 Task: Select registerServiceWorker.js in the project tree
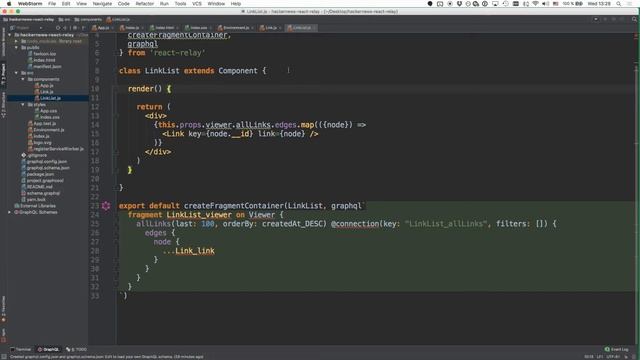[x=58, y=149]
